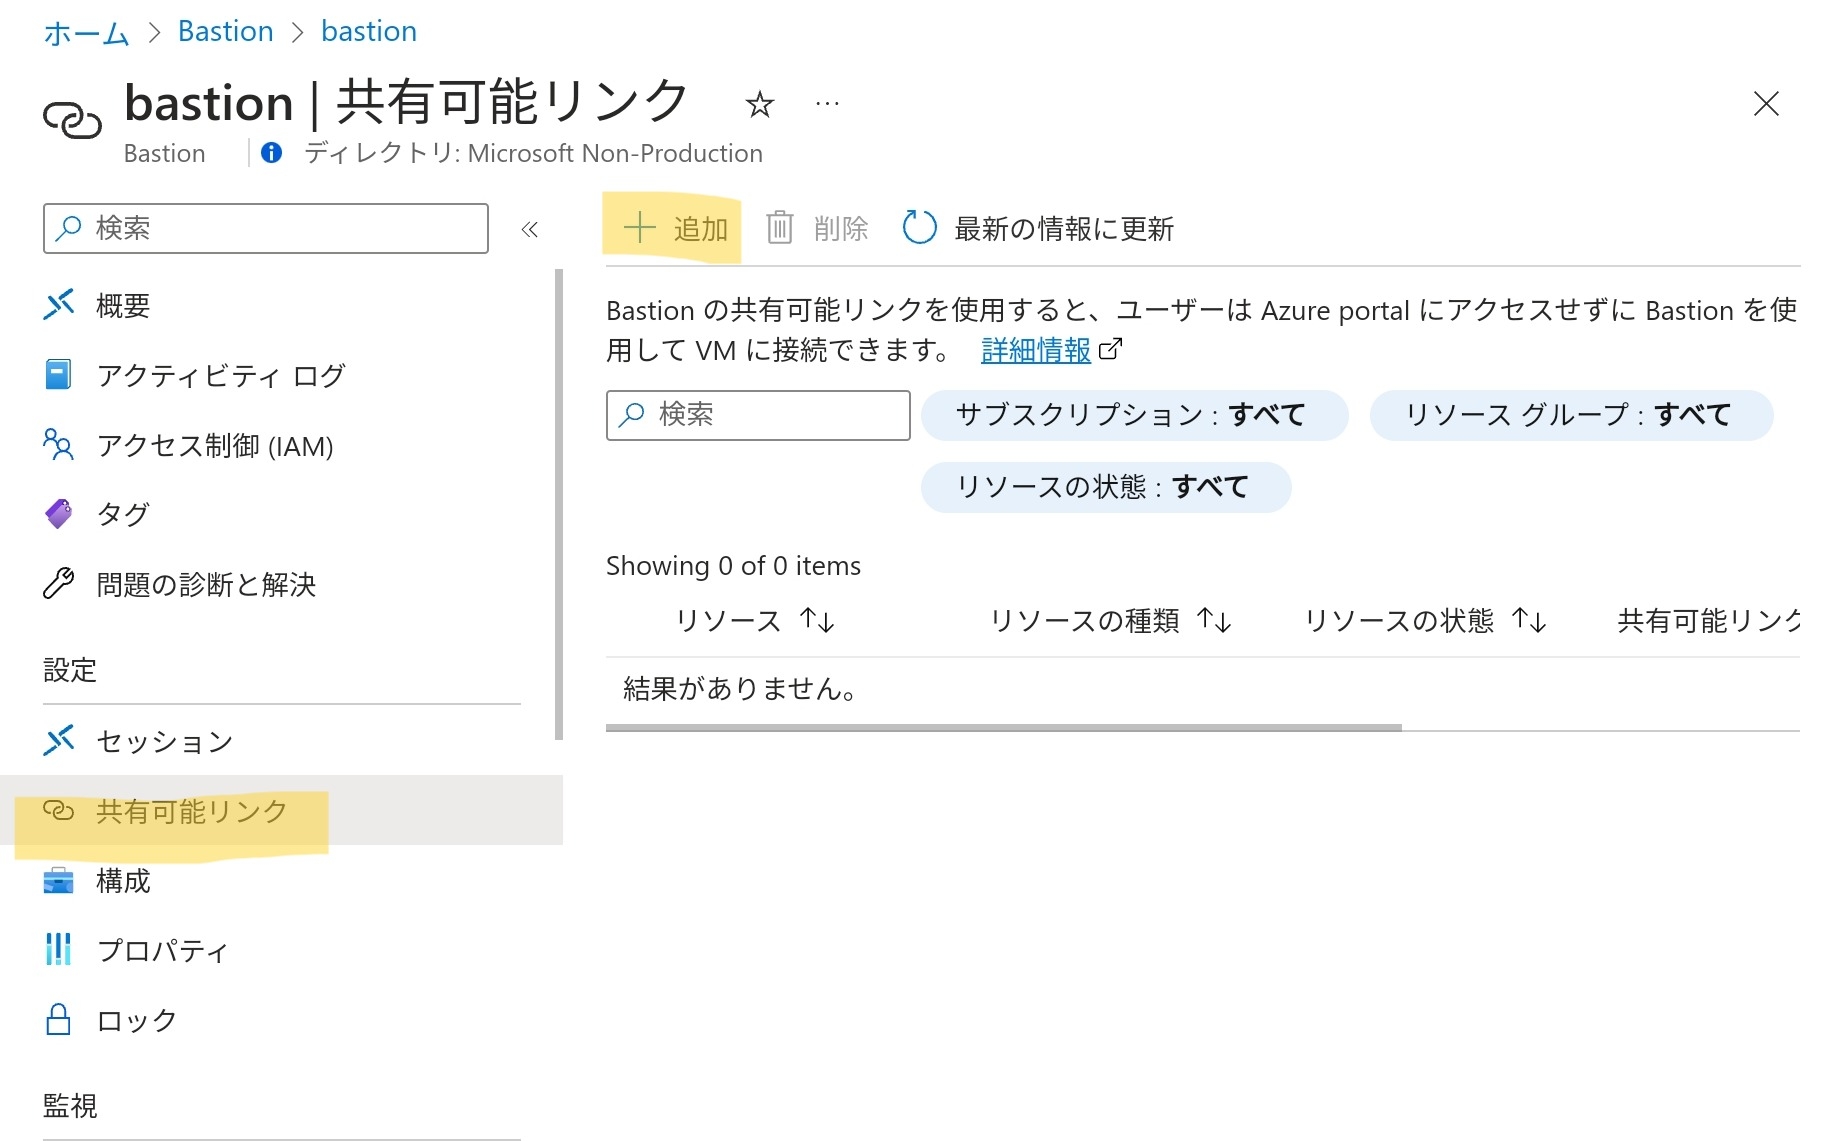Click the 追加 add button
Image resolution: width=1839 pixels, height=1141 pixels.
point(675,229)
